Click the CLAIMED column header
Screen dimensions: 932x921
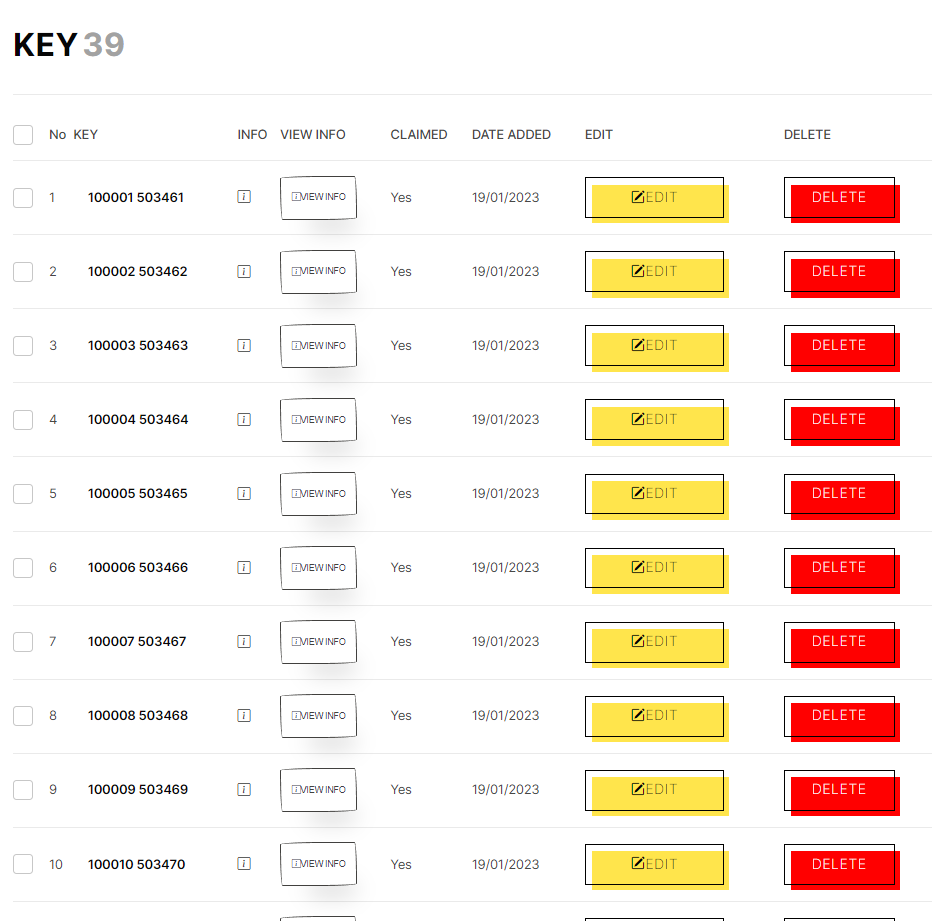click(418, 135)
